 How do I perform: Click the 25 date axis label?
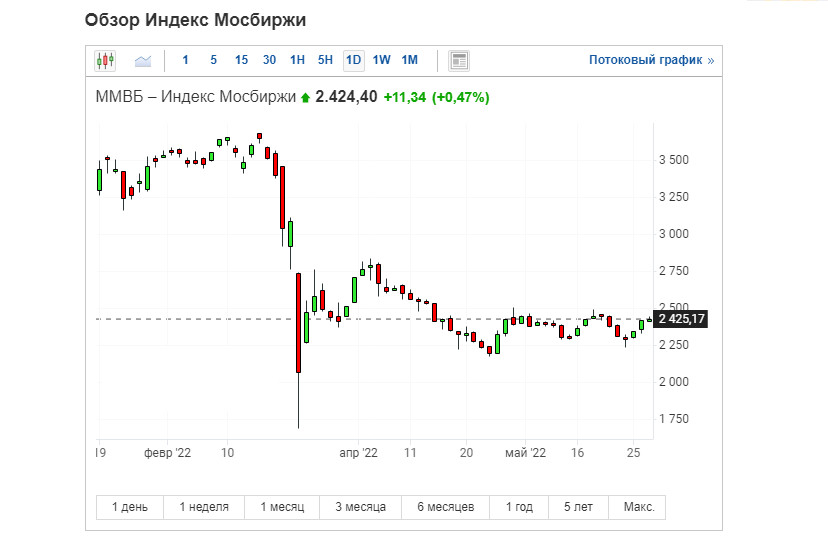click(x=633, y=453)
